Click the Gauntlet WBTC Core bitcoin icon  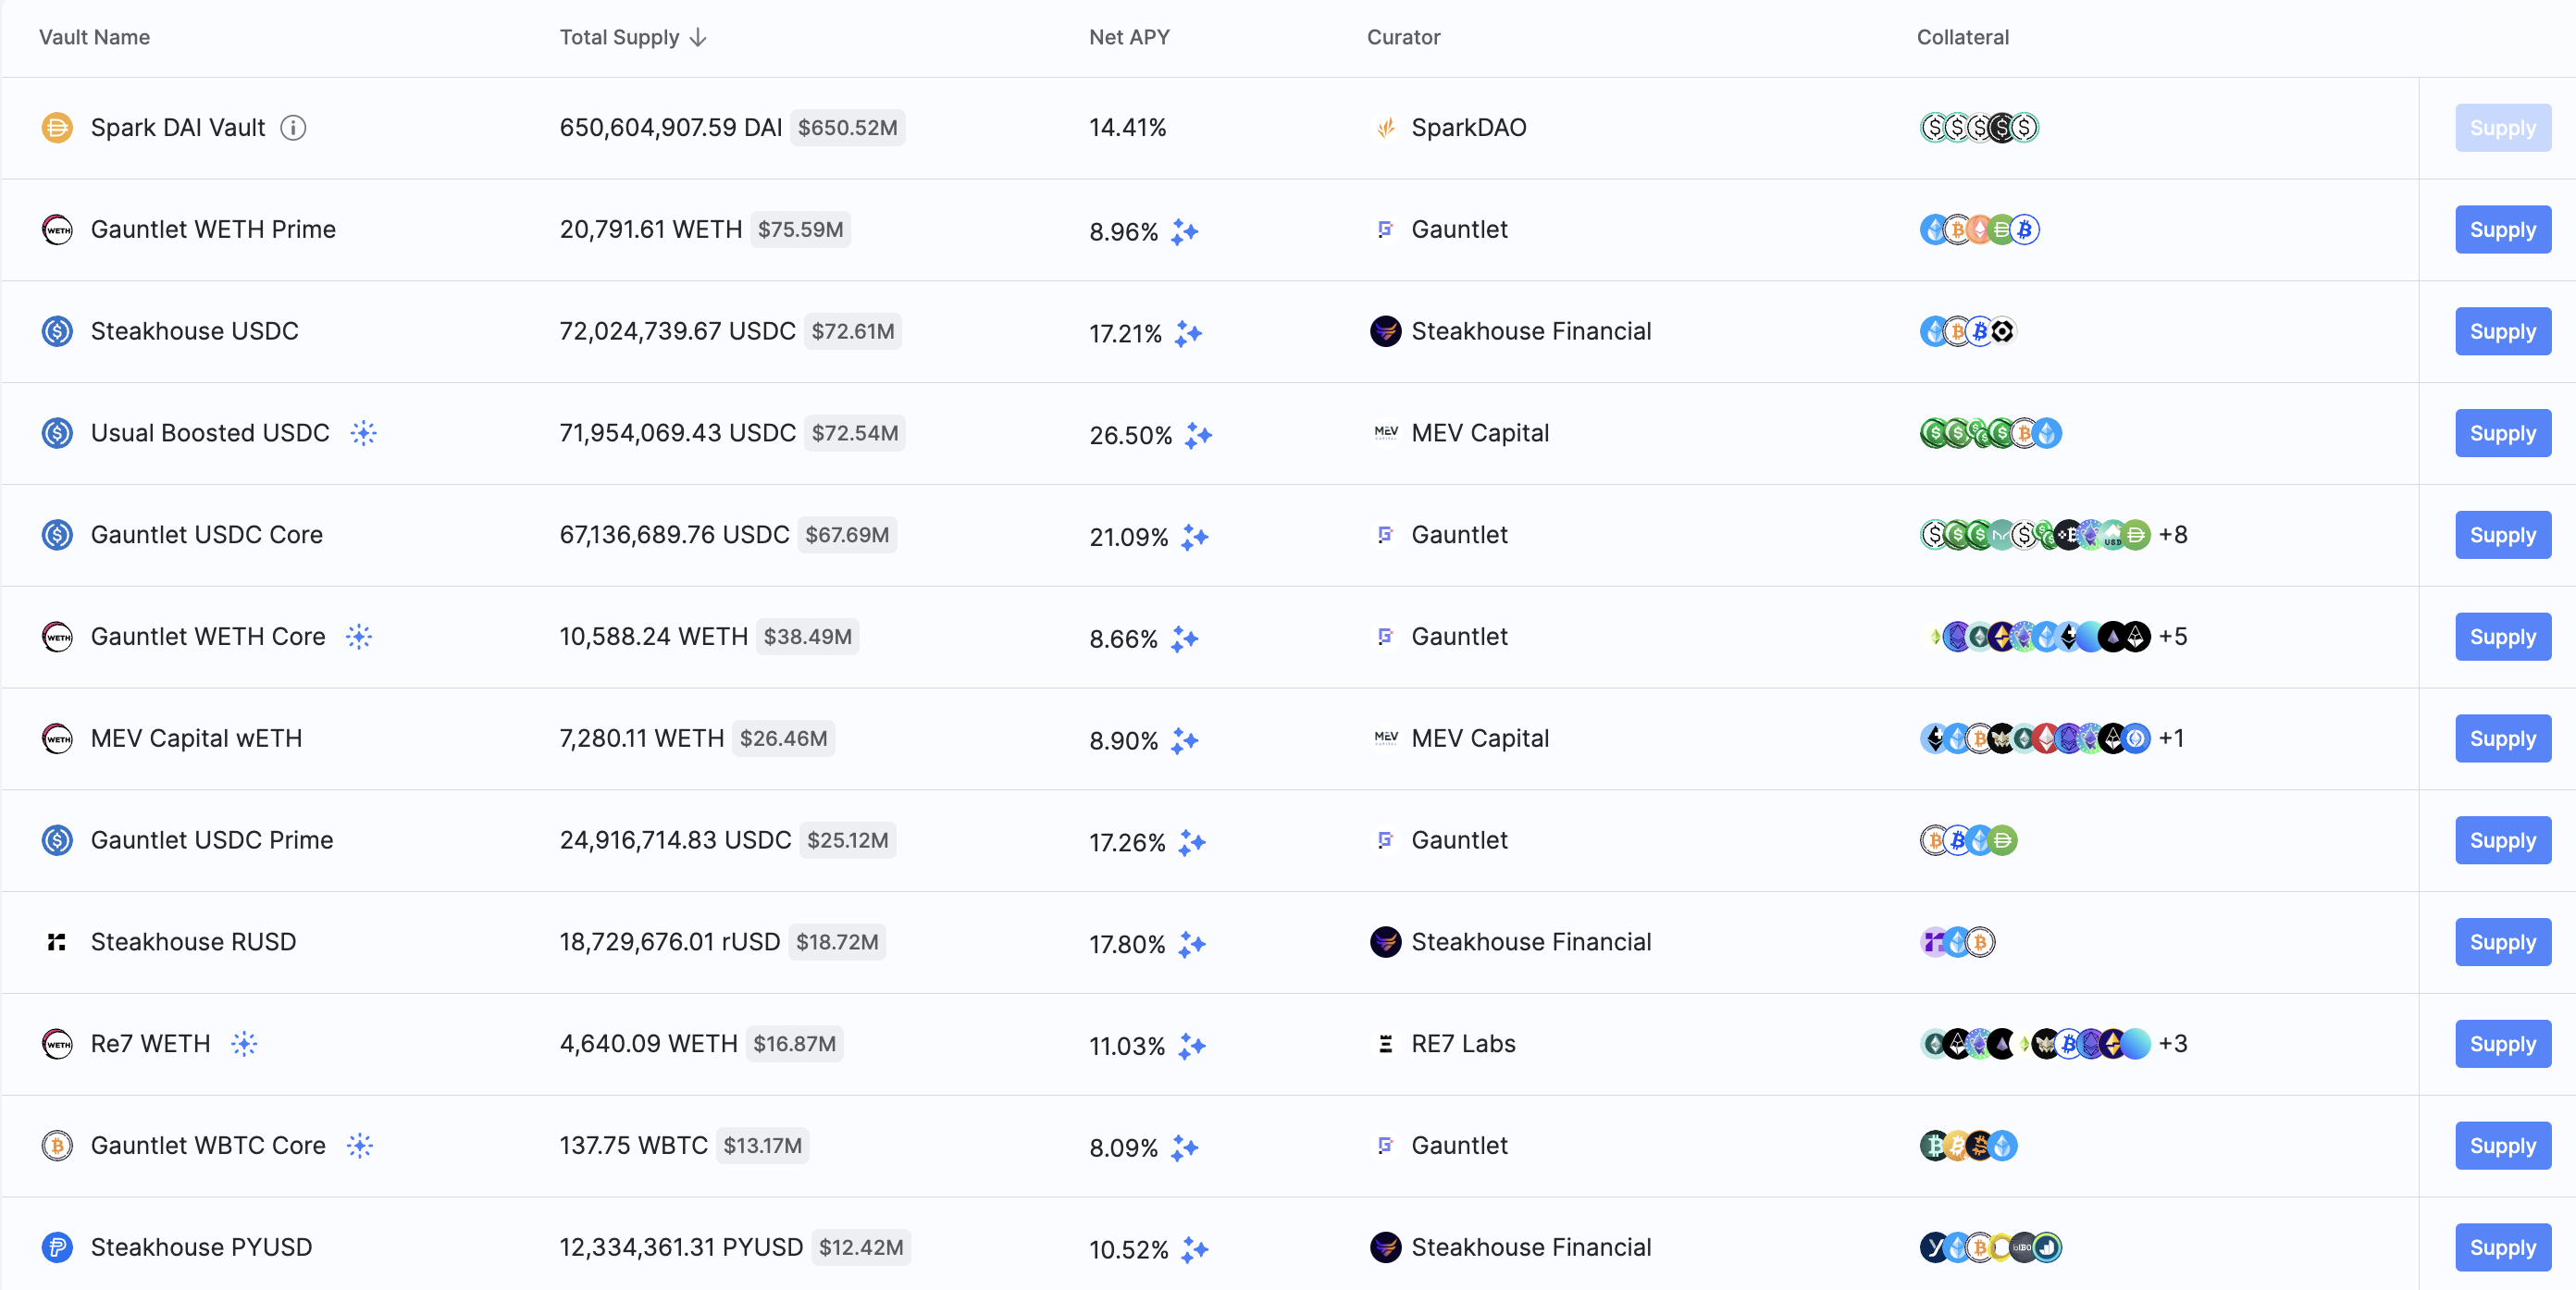(x=57, y=1145)
